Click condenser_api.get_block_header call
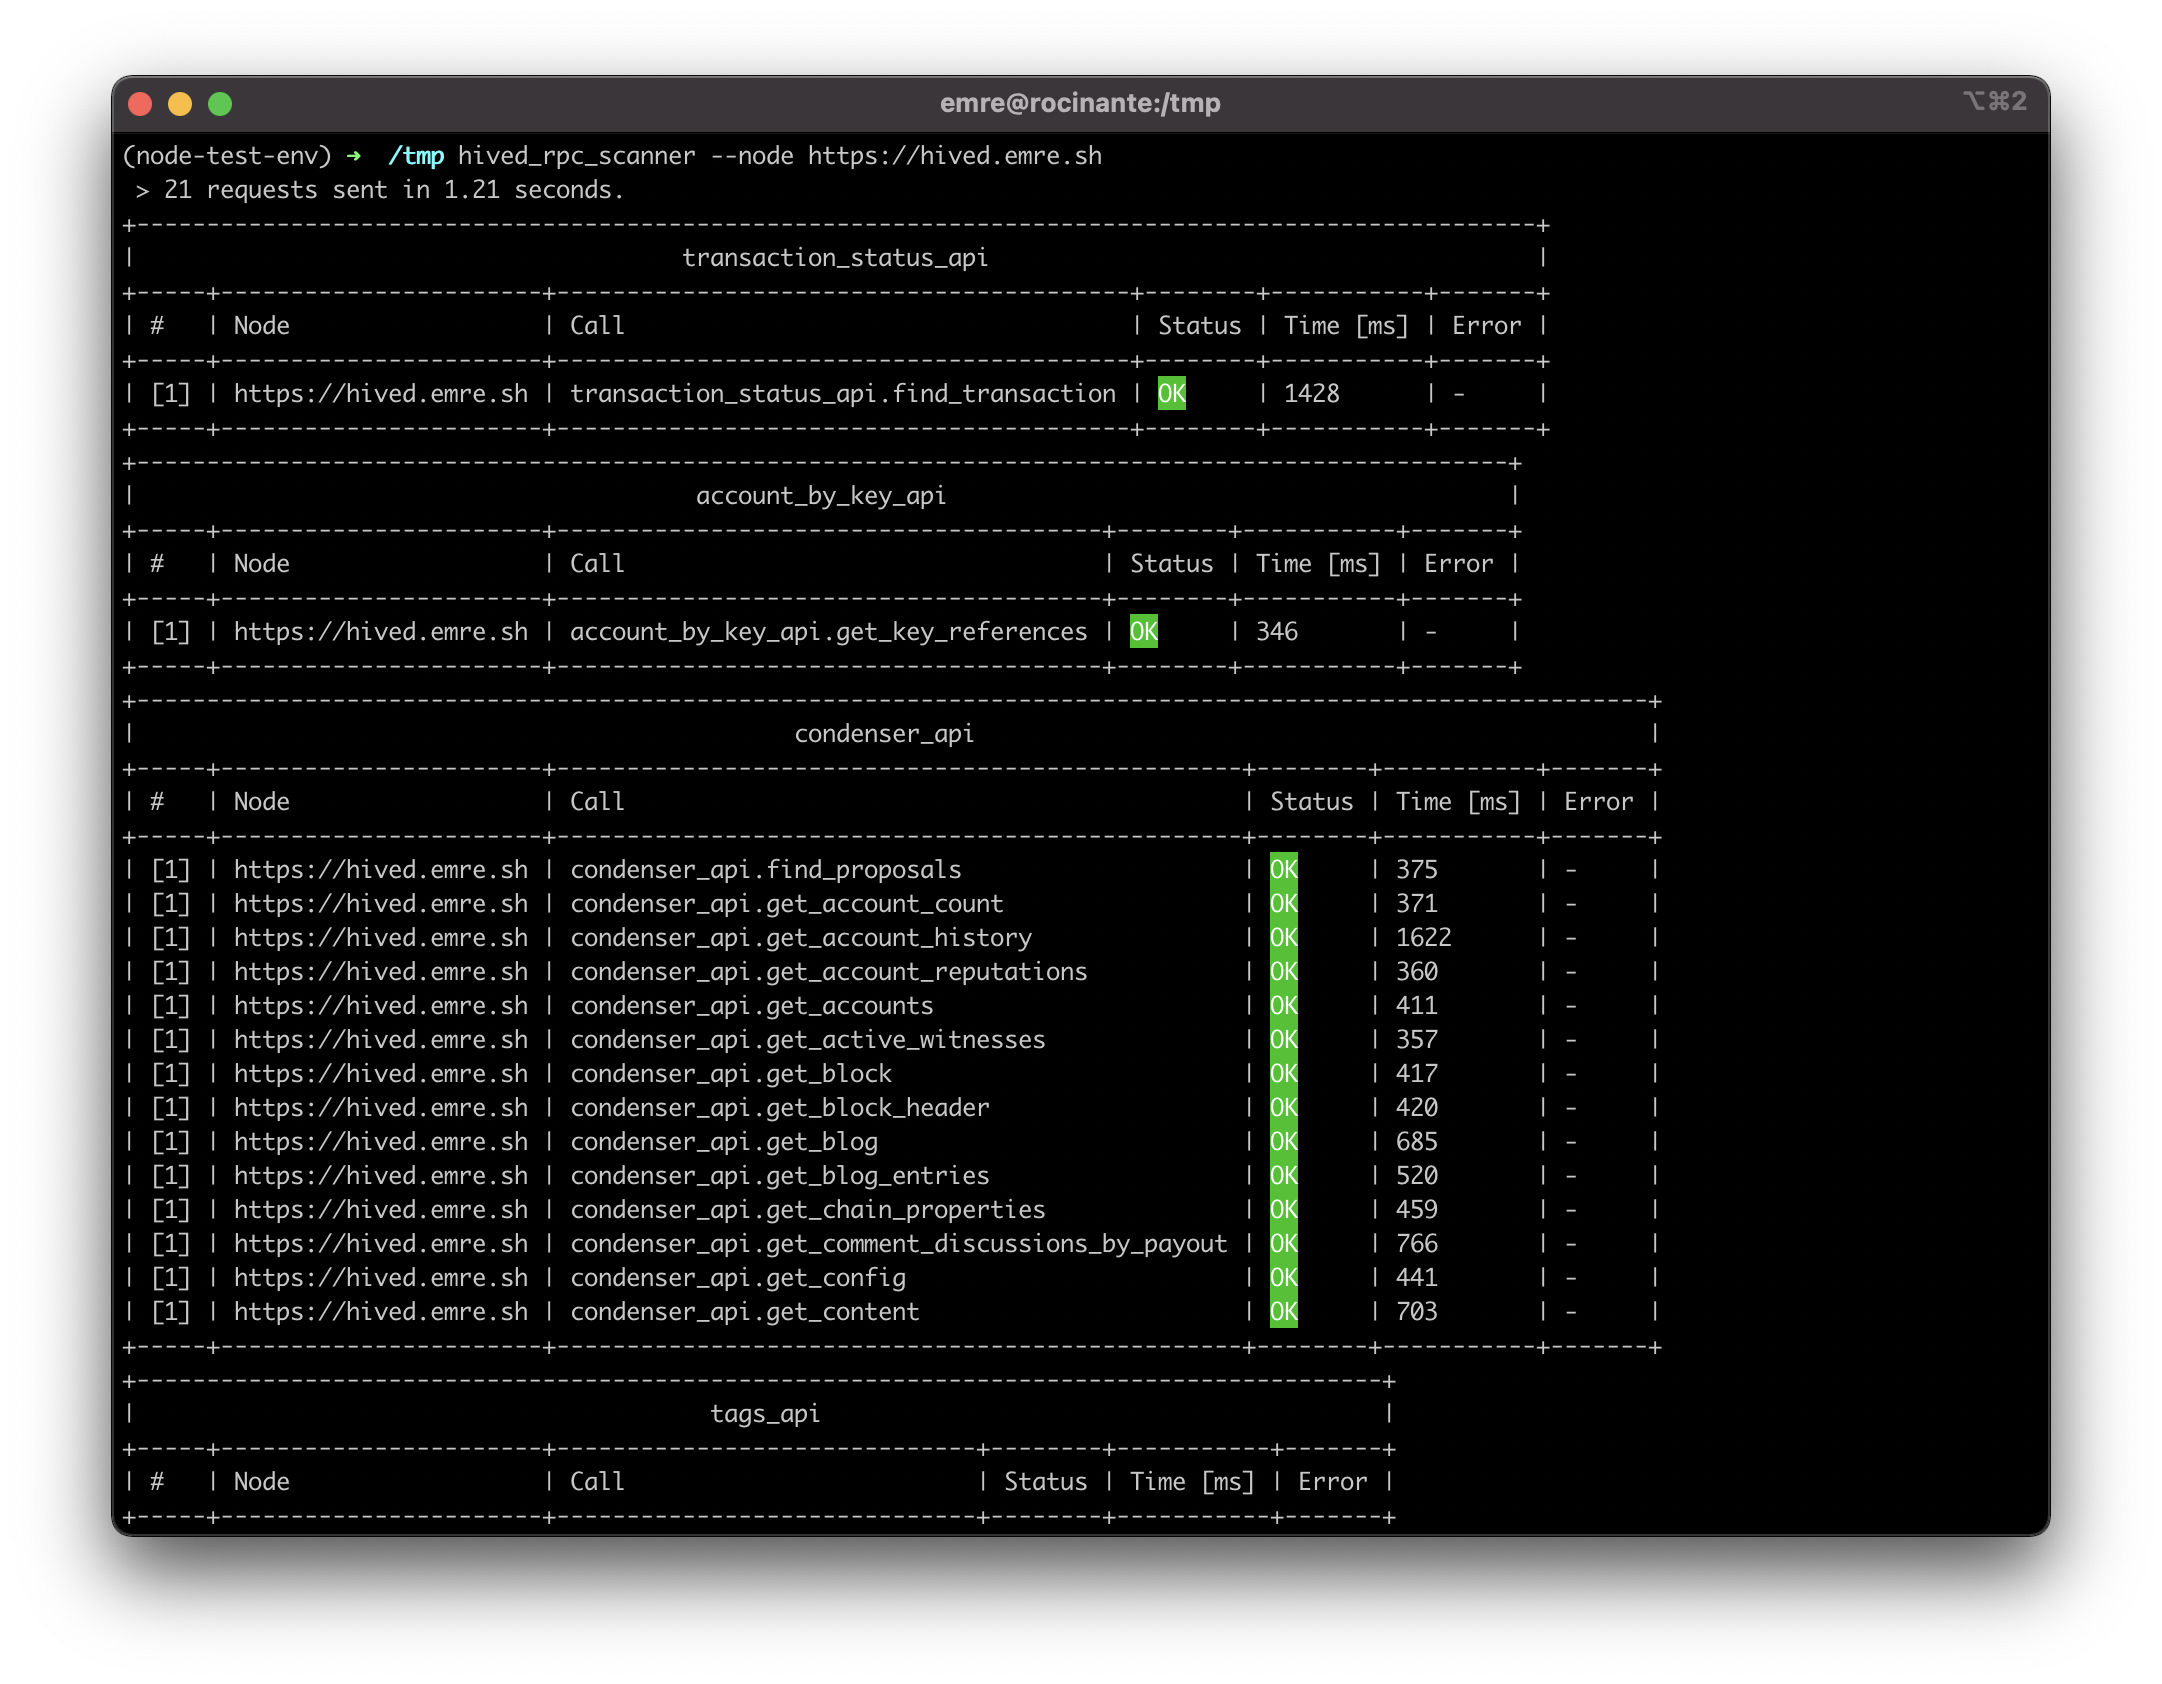This screenshot has height=1684, width=2162. pos(780,1108)
